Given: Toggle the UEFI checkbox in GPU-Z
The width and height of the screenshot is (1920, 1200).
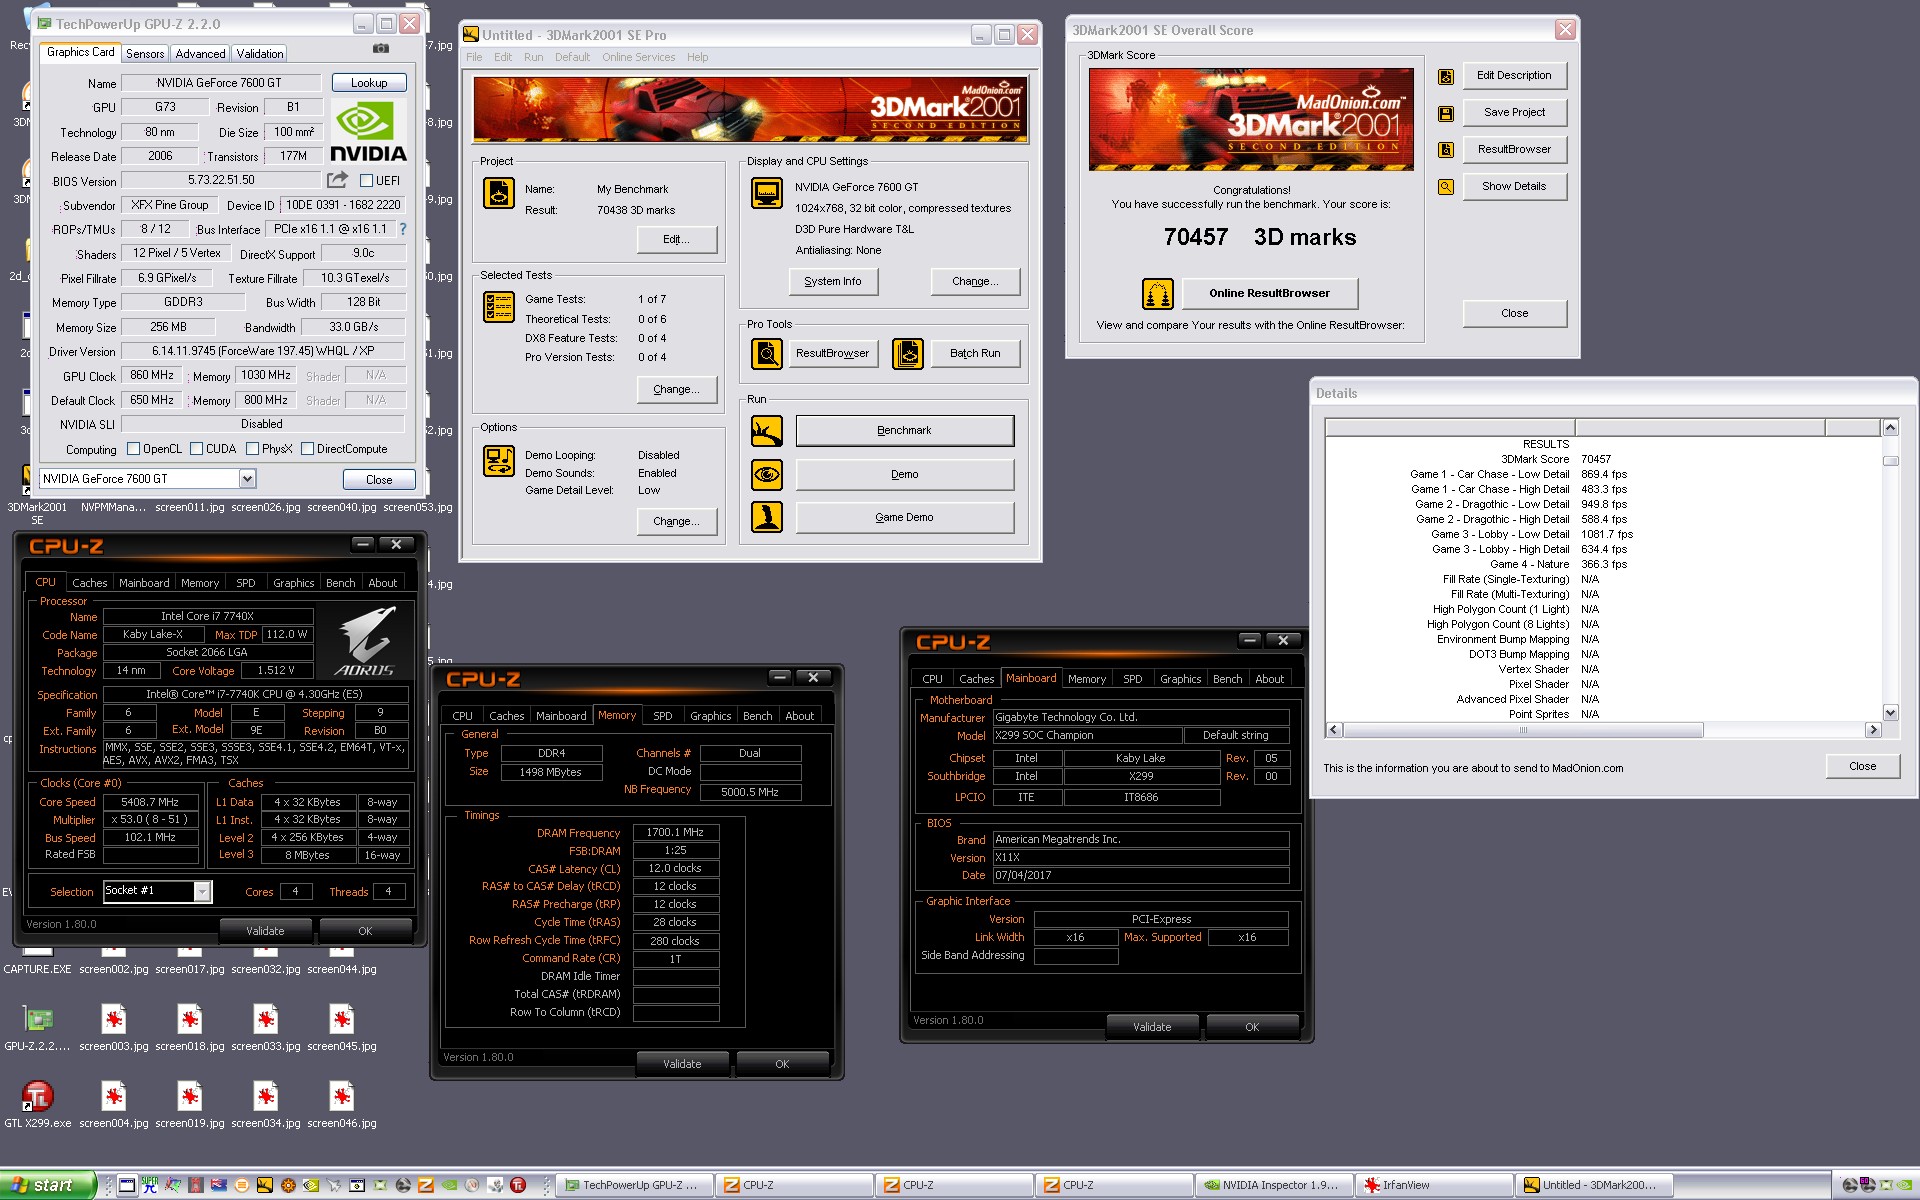Looking at the screenshot, I should 366,181.
